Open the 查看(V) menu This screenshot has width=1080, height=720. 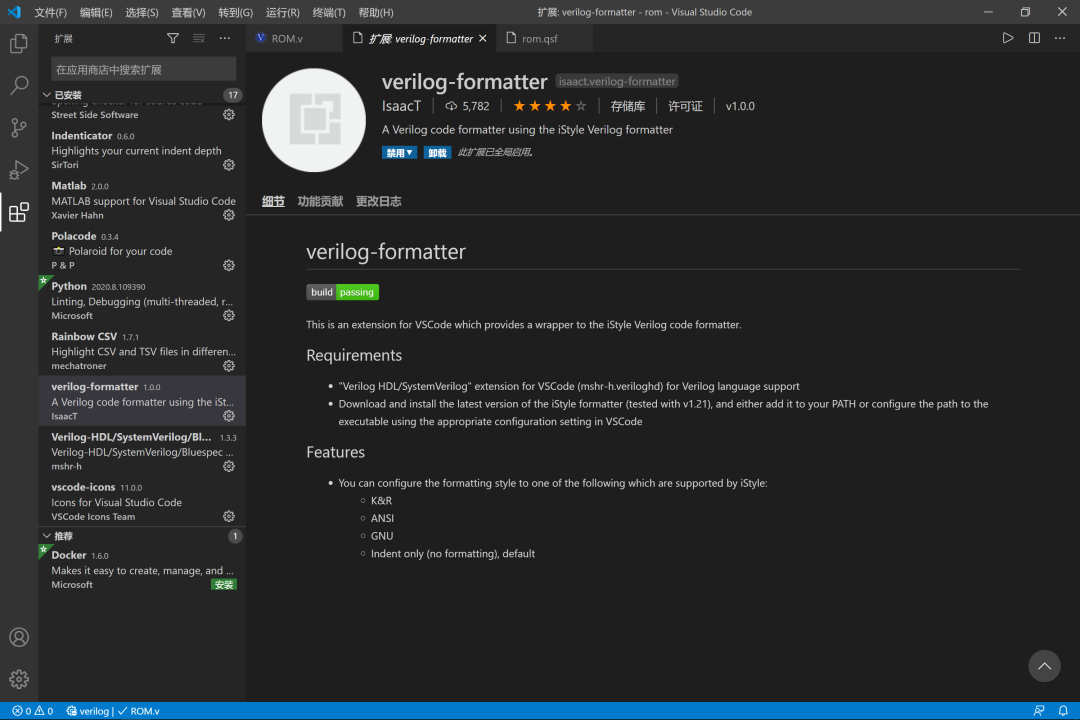tap(188, 12)
